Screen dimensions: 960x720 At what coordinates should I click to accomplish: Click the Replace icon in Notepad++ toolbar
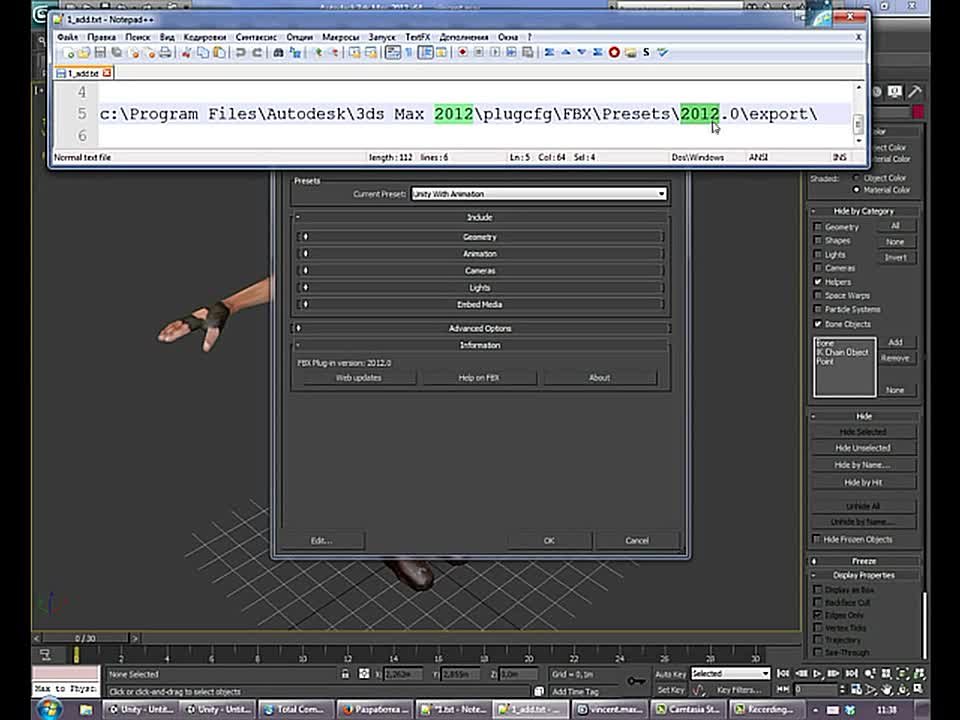click(295, 53)
